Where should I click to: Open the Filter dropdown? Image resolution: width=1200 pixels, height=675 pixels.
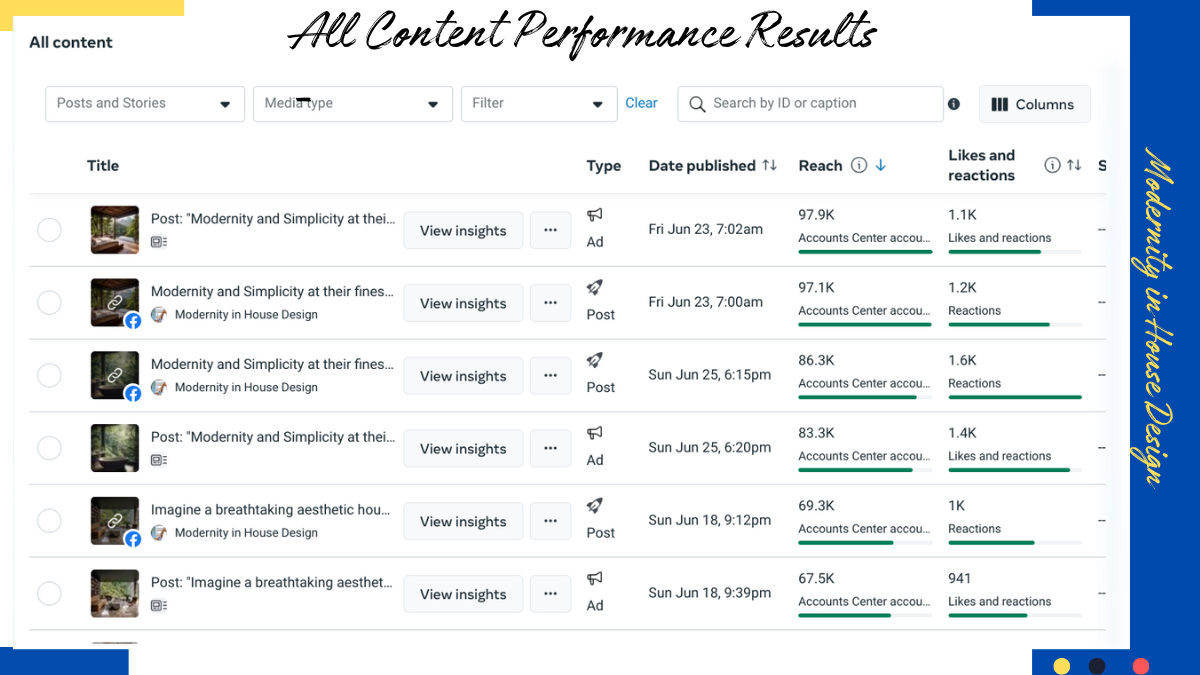[539, 104]
